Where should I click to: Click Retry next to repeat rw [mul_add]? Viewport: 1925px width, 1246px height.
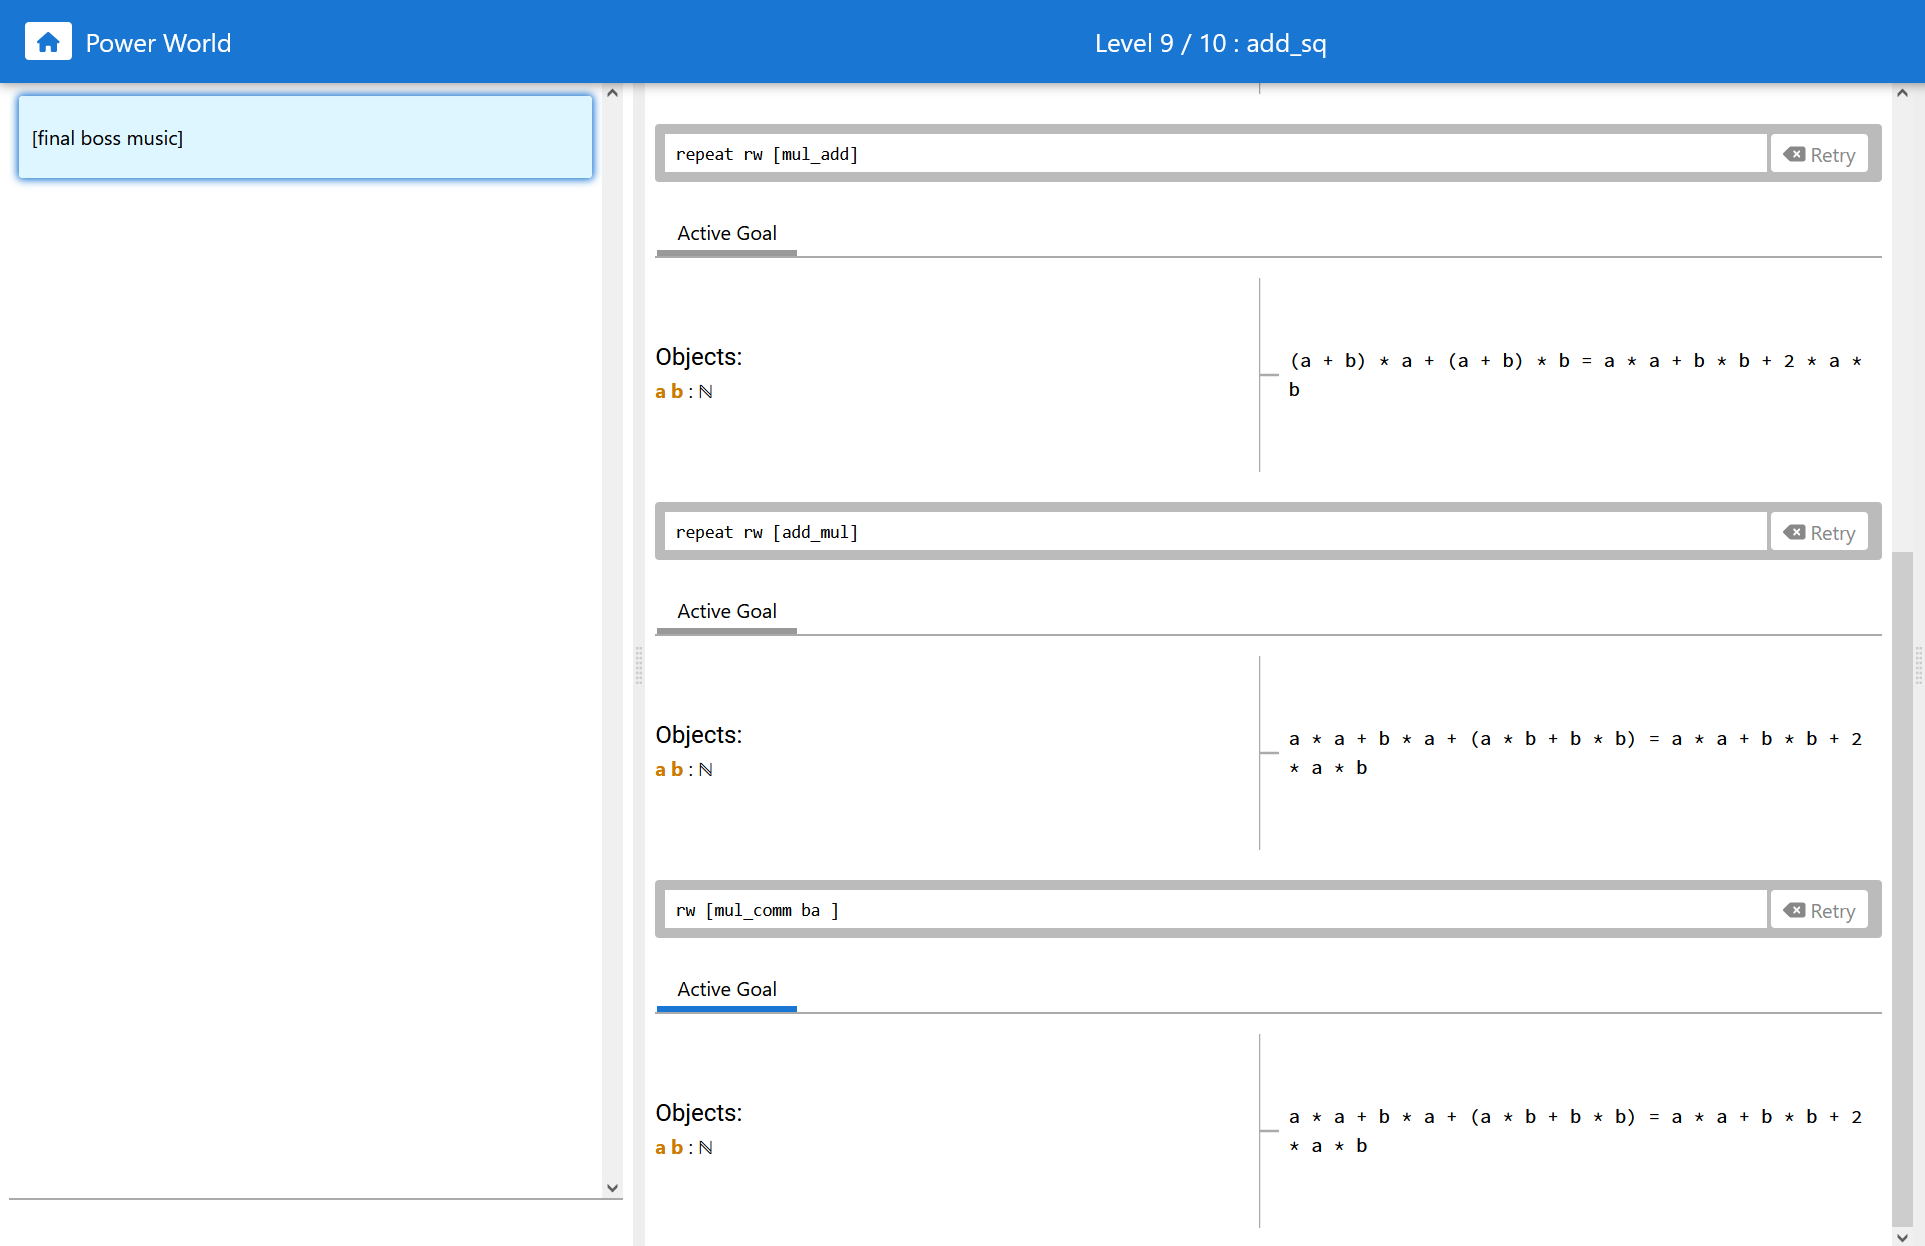pyautogui.click(x=1831, y=155)
